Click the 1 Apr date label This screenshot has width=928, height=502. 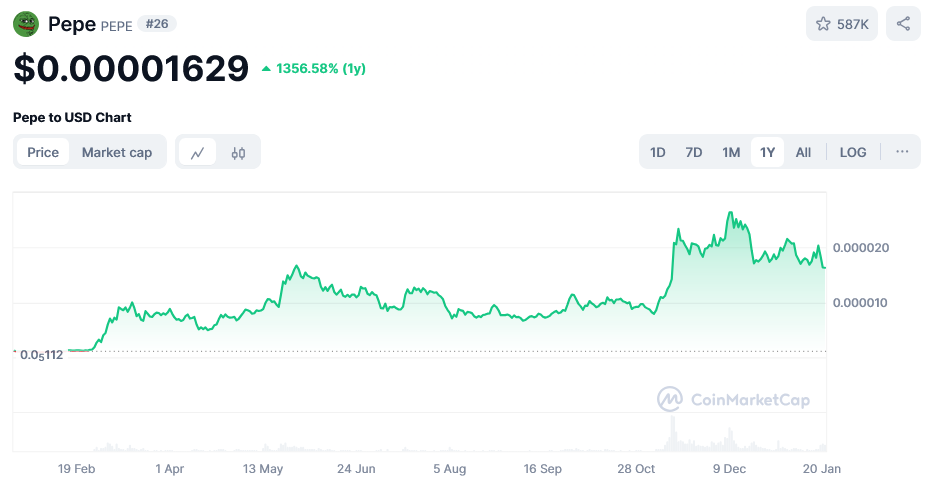click(169, 469)
